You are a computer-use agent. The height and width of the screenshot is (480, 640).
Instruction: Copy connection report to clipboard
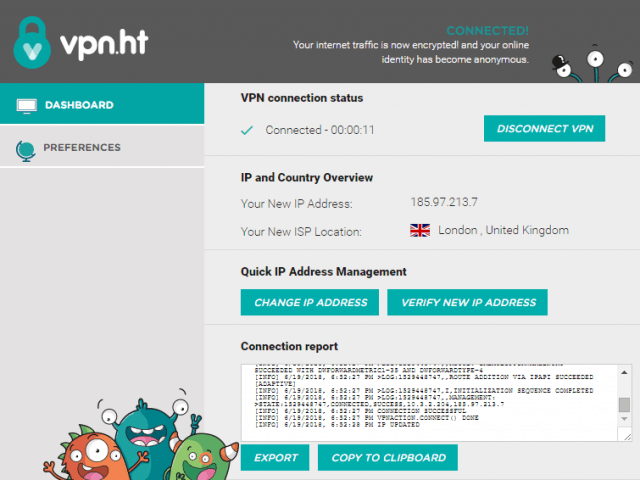(x=388, y=458)
